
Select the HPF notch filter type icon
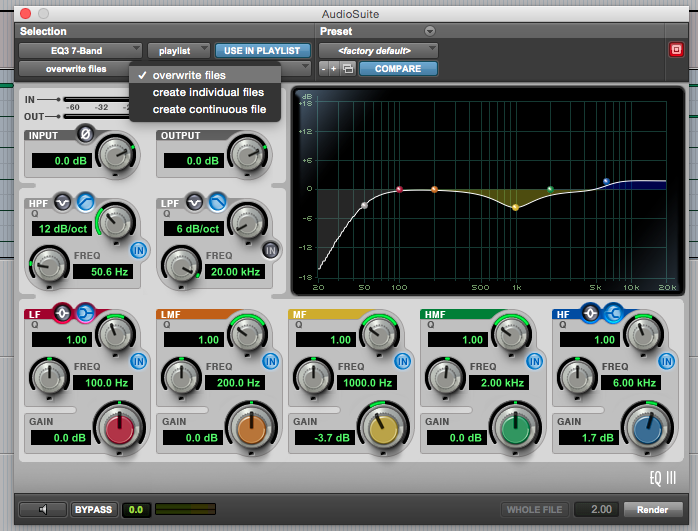click(x=62, y=203)
